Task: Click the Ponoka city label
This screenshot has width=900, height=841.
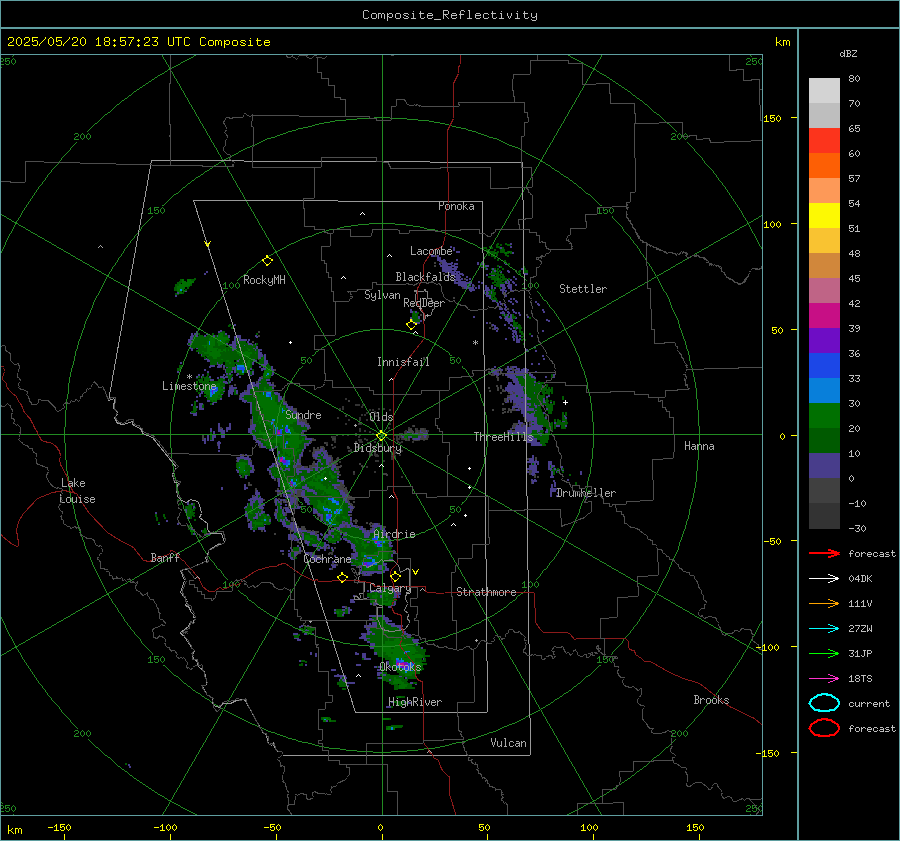Action: [x=456, y=206]
